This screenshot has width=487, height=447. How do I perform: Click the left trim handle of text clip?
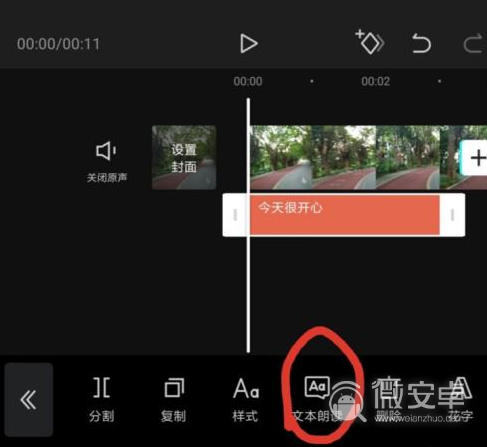(235, 215)
